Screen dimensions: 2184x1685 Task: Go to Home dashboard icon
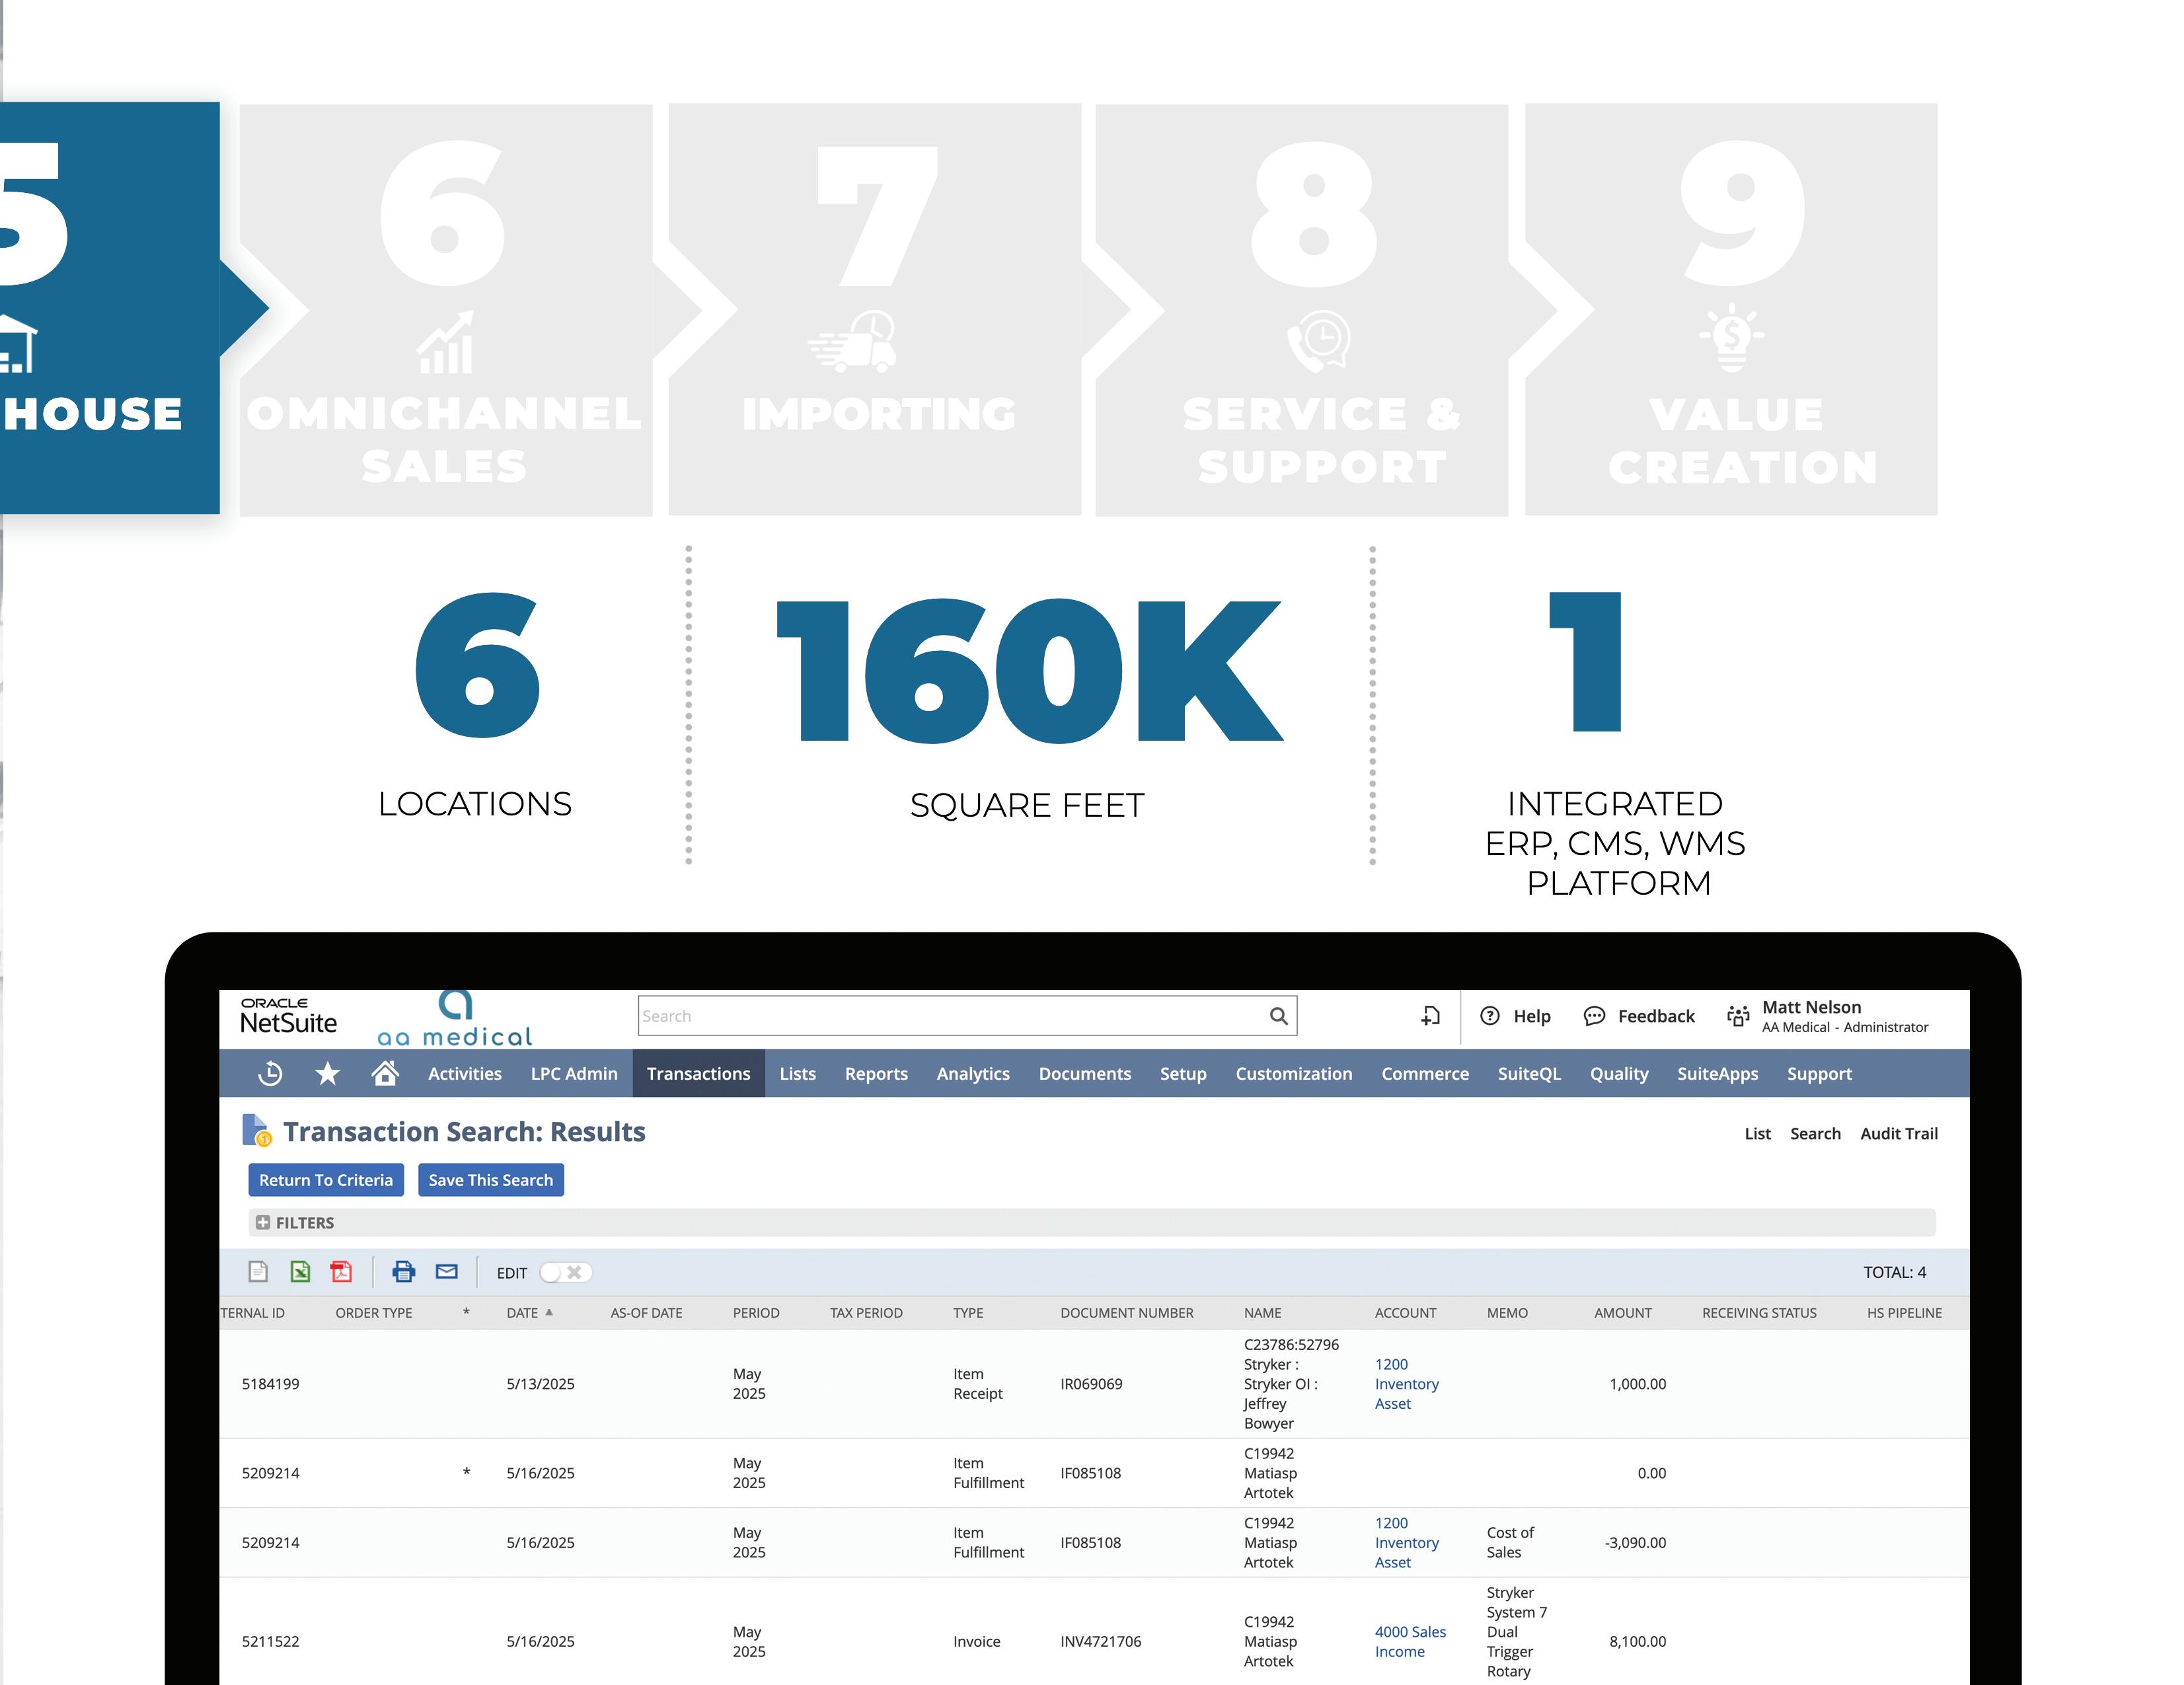385,1073
